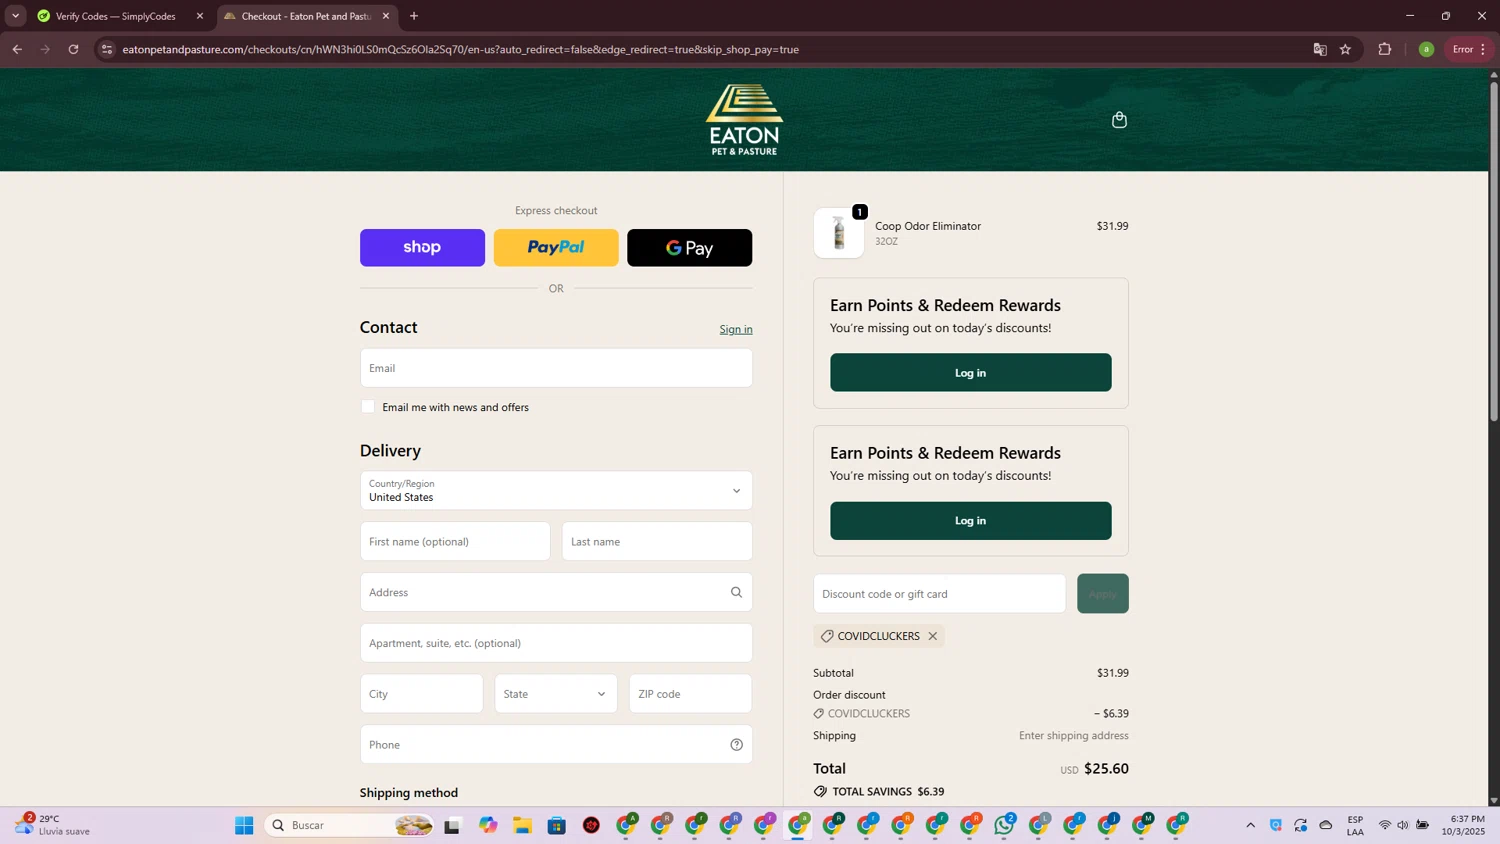1500x844 pixels.
Task: Open the volume speaker tray icon
Action: [x=1402, y=825]
